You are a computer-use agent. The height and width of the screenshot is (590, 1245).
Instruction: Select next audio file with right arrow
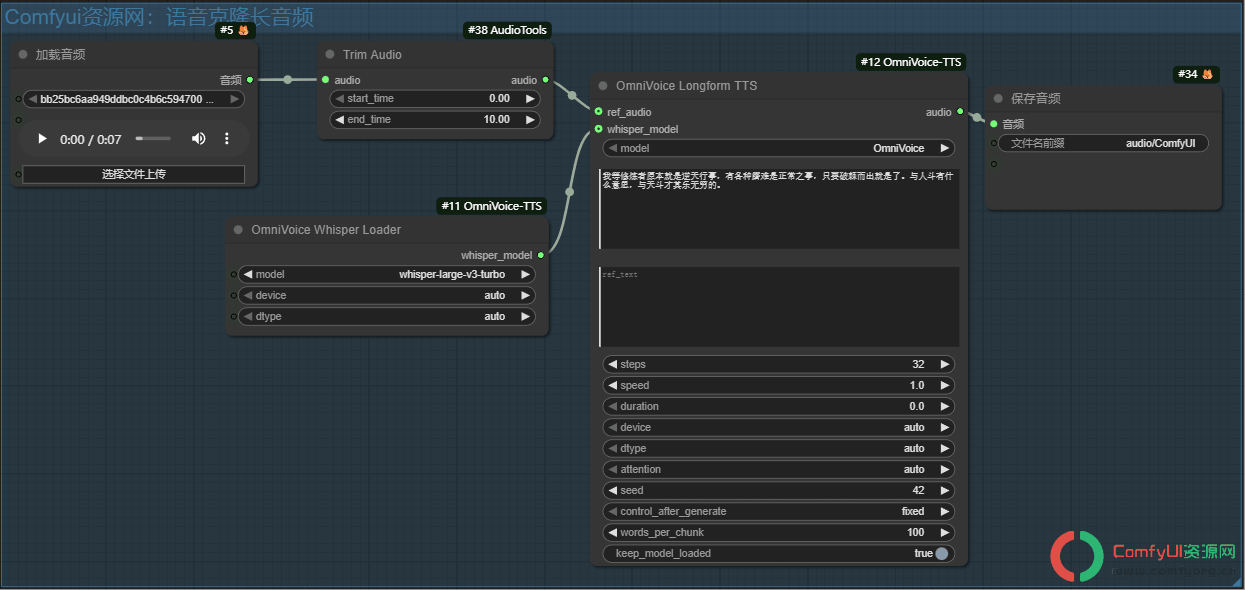pos(234,99)
